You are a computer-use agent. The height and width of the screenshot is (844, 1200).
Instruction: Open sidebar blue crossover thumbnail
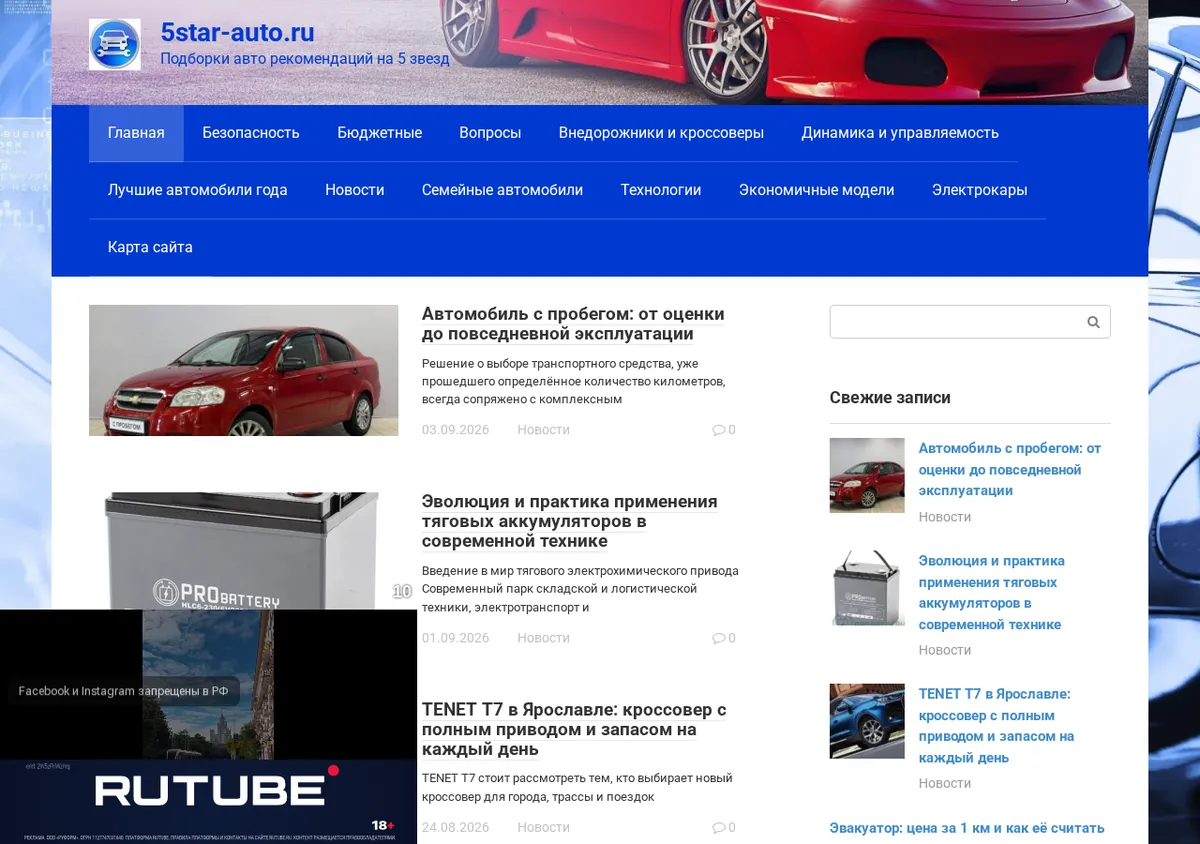click(x=867, y=721)
